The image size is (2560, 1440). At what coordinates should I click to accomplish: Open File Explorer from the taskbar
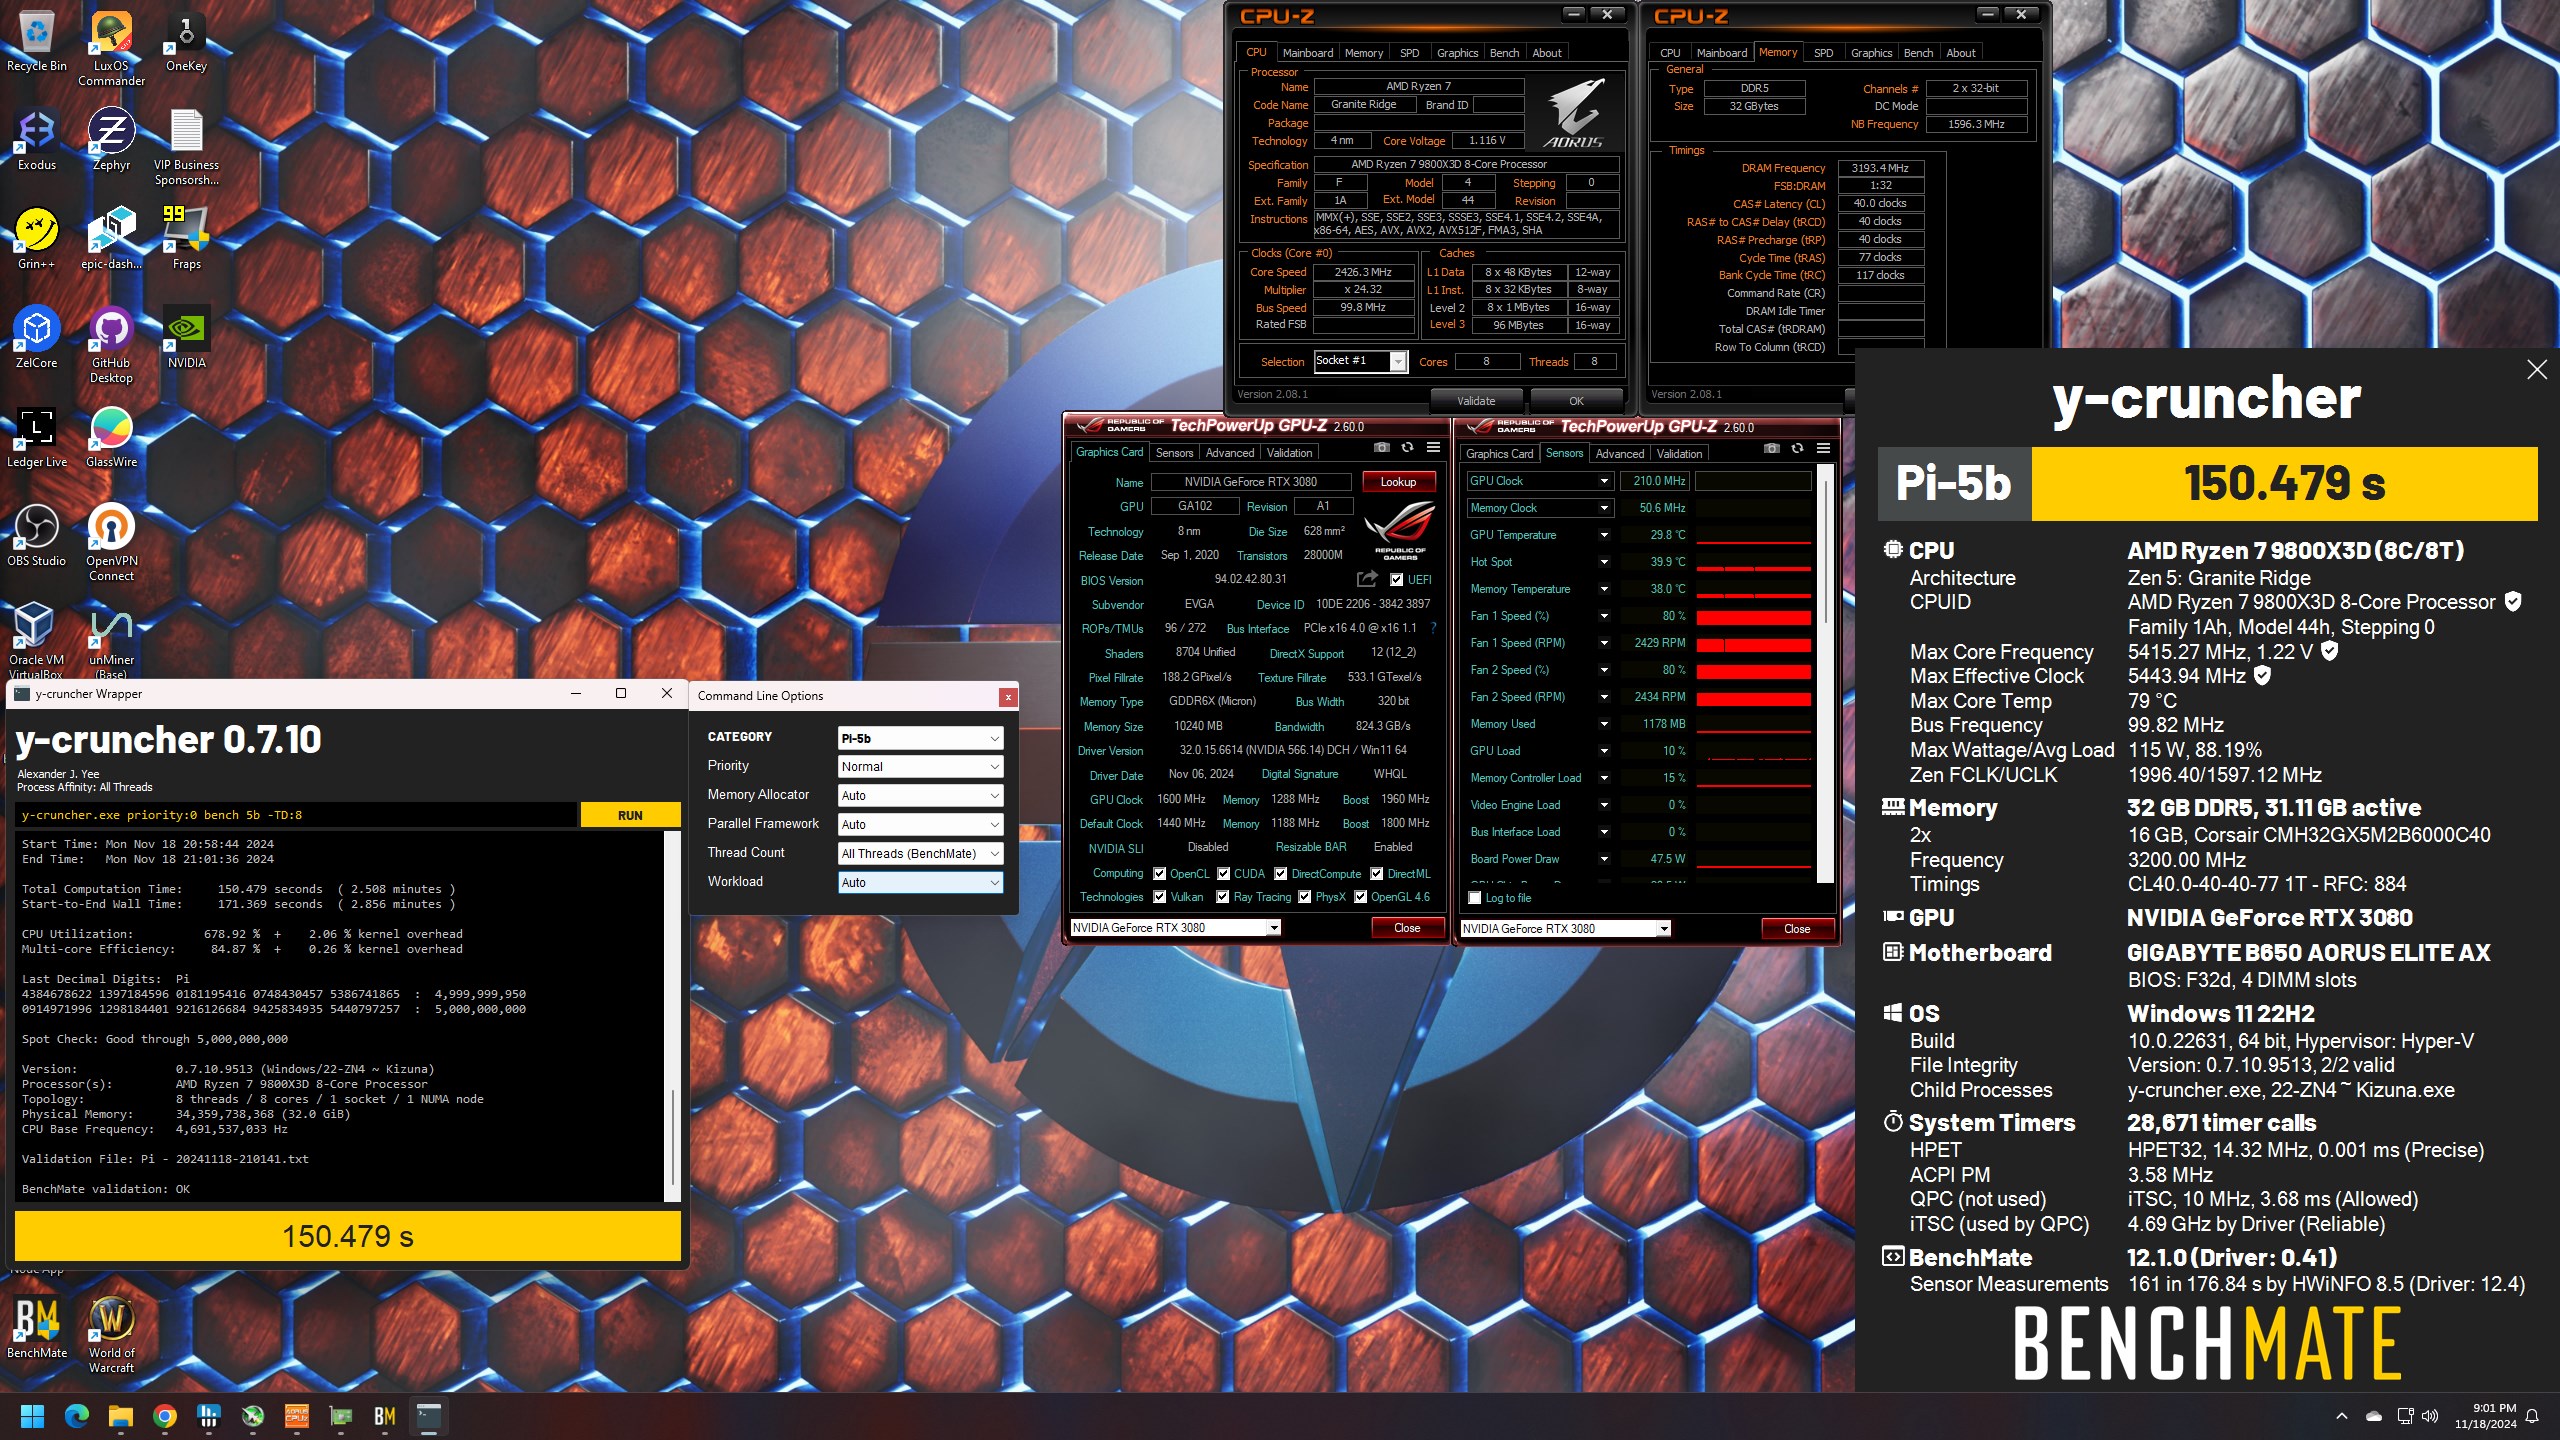pos(121,1416)
